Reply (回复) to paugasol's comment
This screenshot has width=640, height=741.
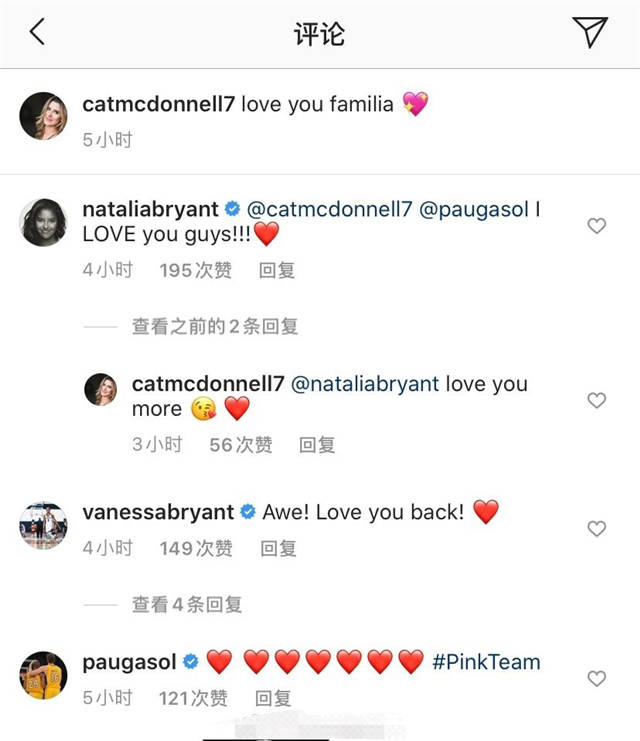coord(273,698)
